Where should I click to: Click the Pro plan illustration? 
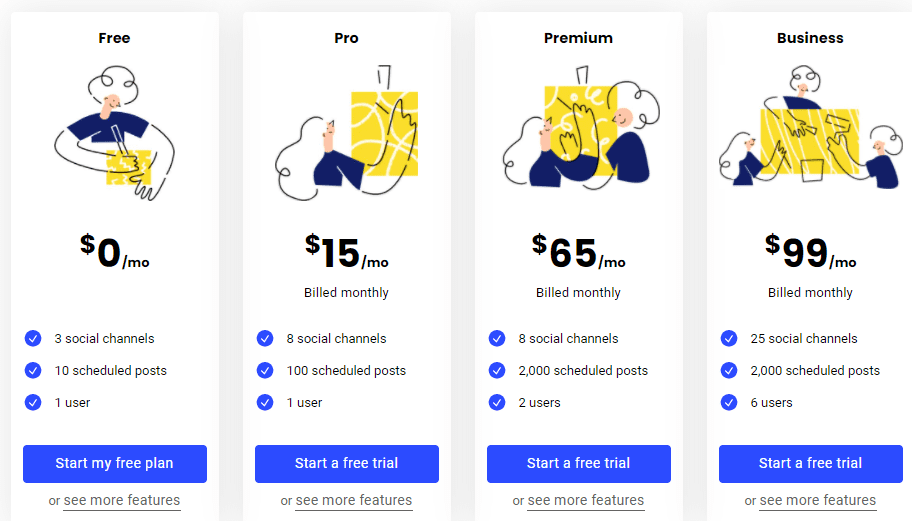pos(347,133)
